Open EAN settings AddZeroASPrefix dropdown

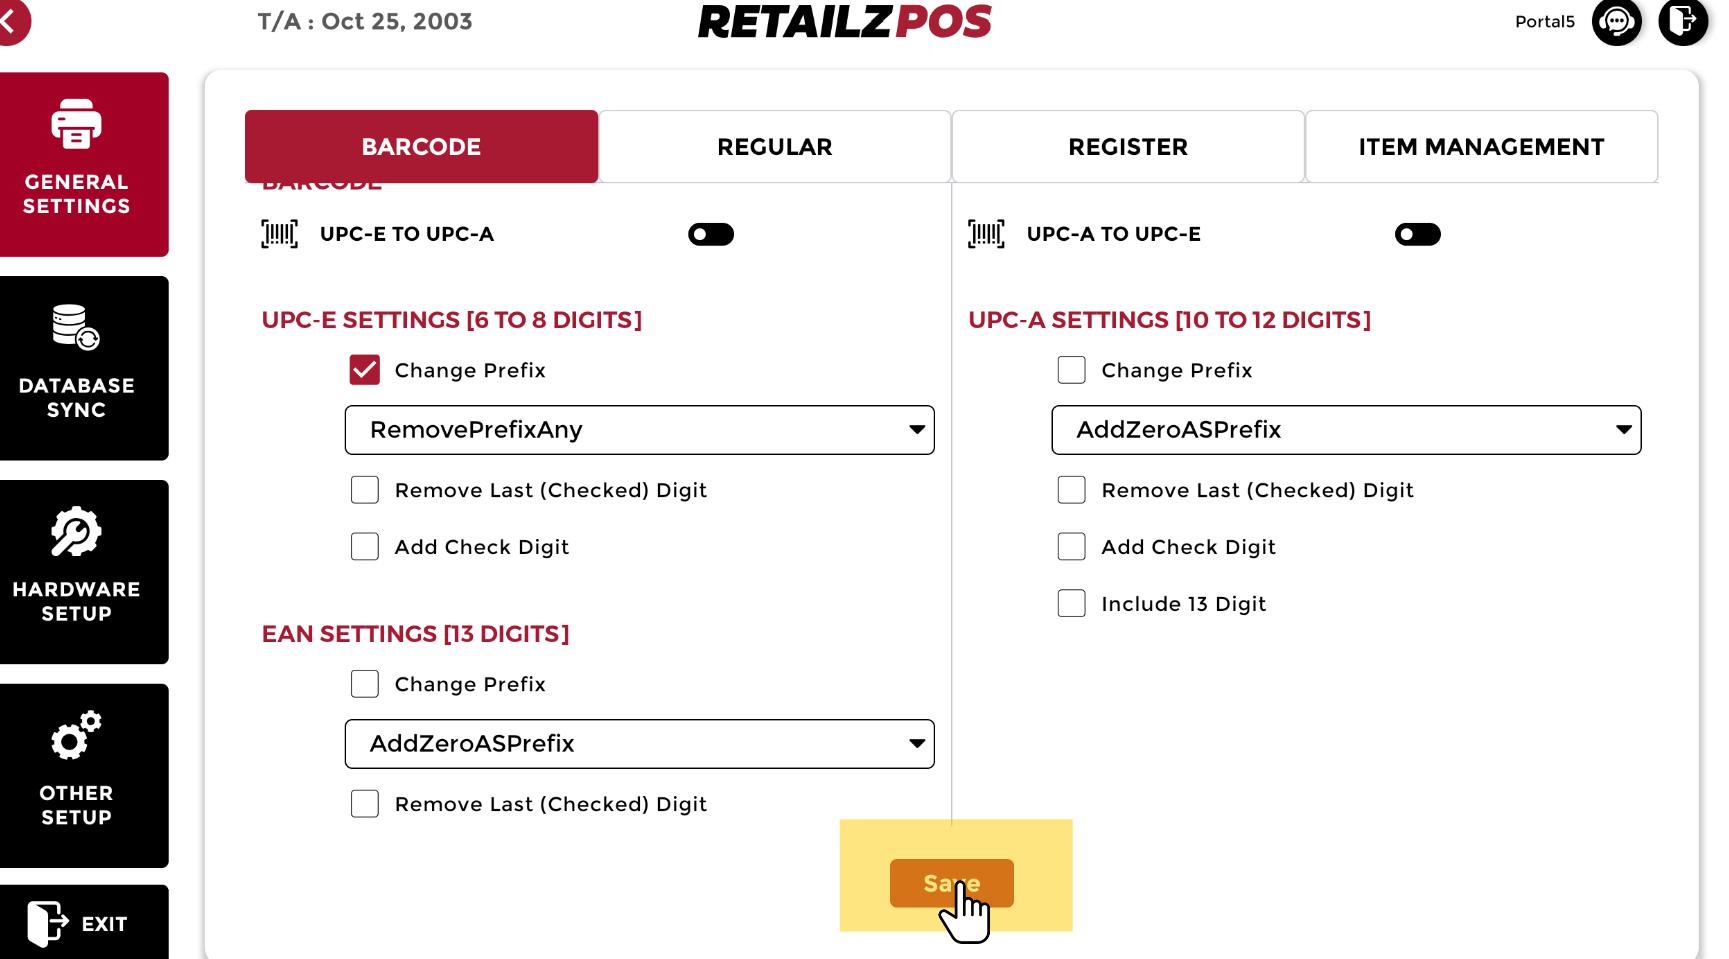tap(639, 744)
